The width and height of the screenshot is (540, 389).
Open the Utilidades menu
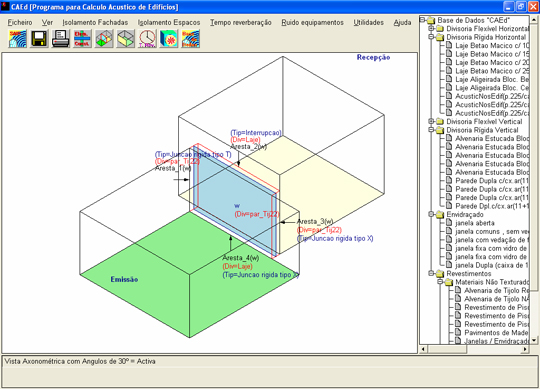(368, 22)
